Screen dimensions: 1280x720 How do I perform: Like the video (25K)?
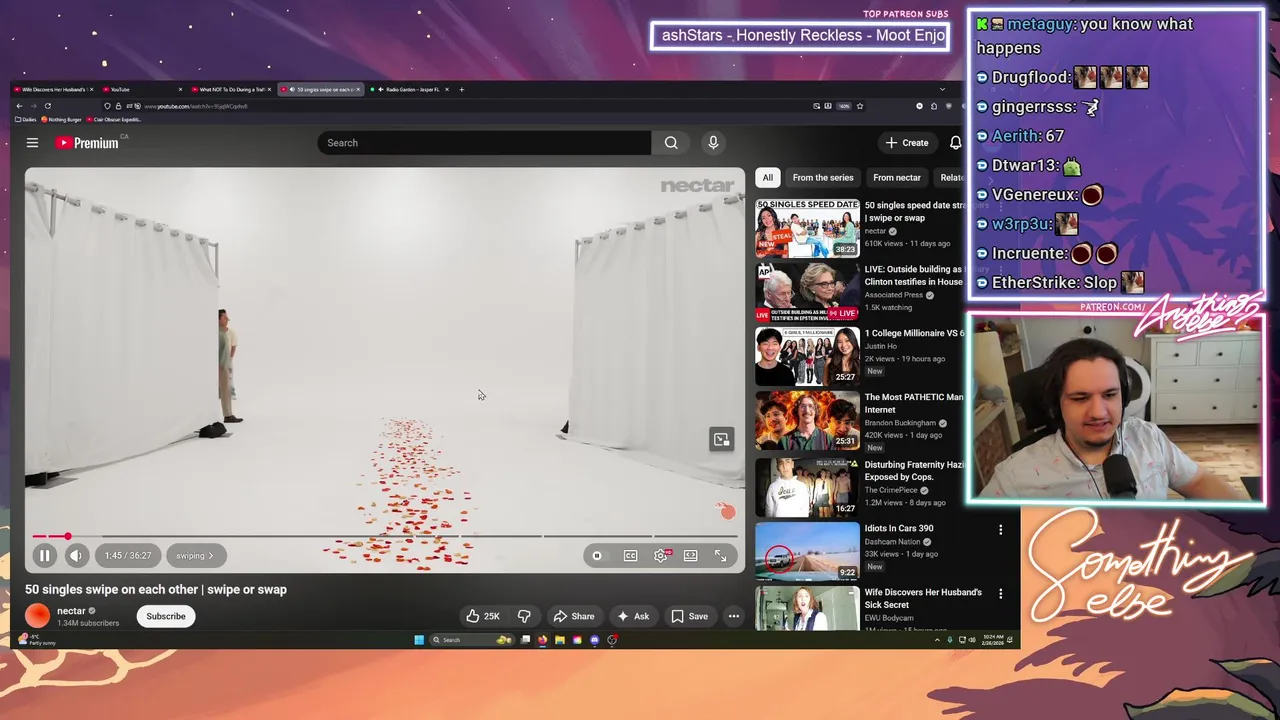point(483,616)
